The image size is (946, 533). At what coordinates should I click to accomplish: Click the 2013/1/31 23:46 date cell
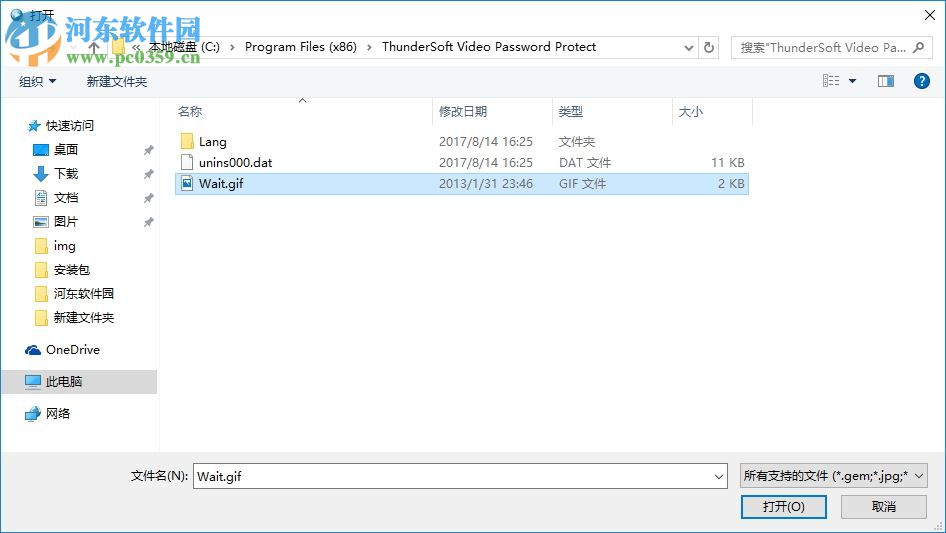[x=486, y=184]
